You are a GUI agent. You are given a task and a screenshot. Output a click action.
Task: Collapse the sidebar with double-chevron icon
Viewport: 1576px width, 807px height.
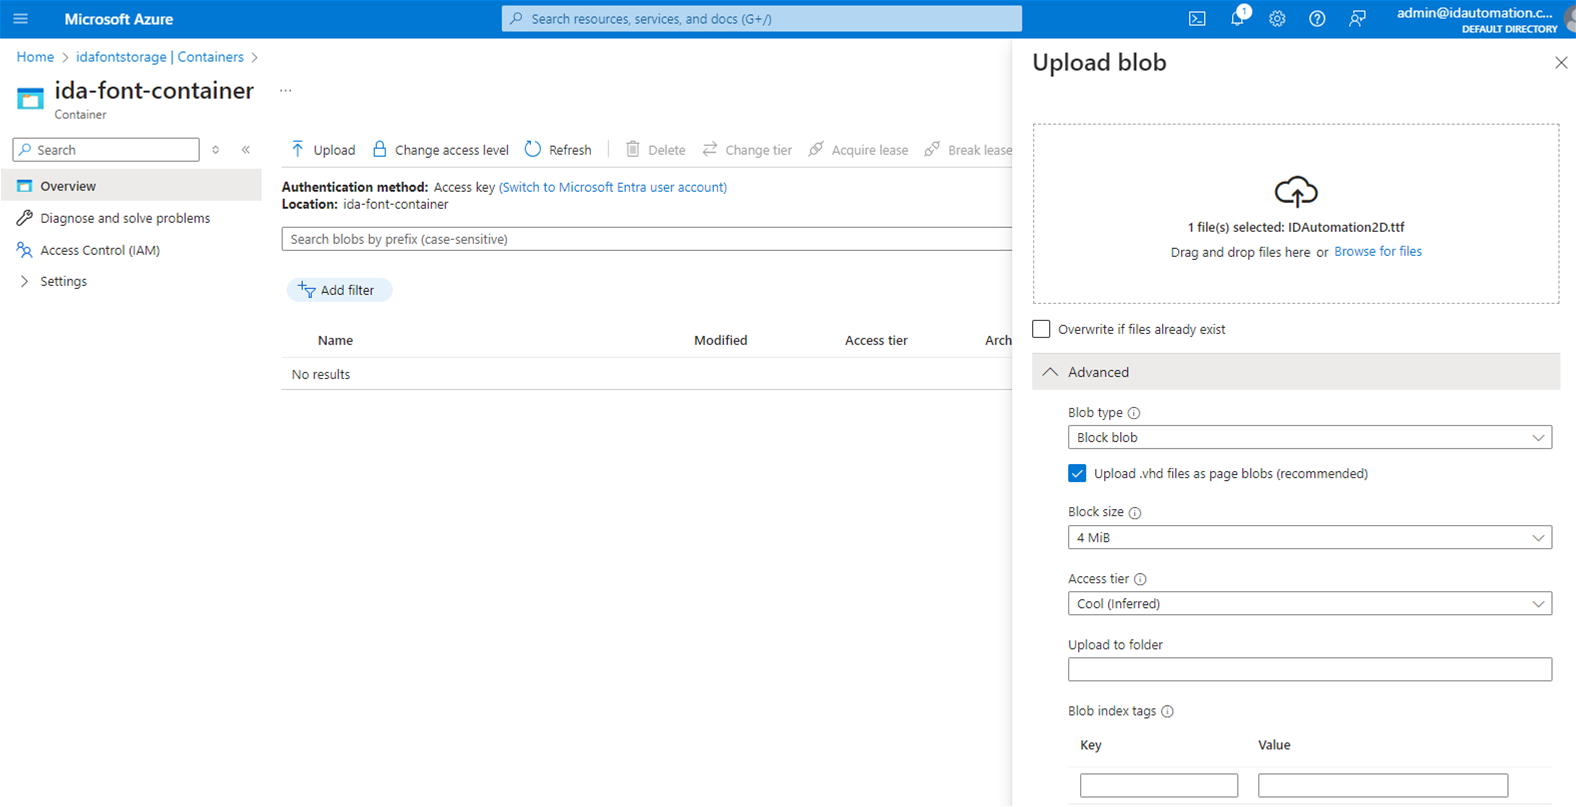point(246,150)
